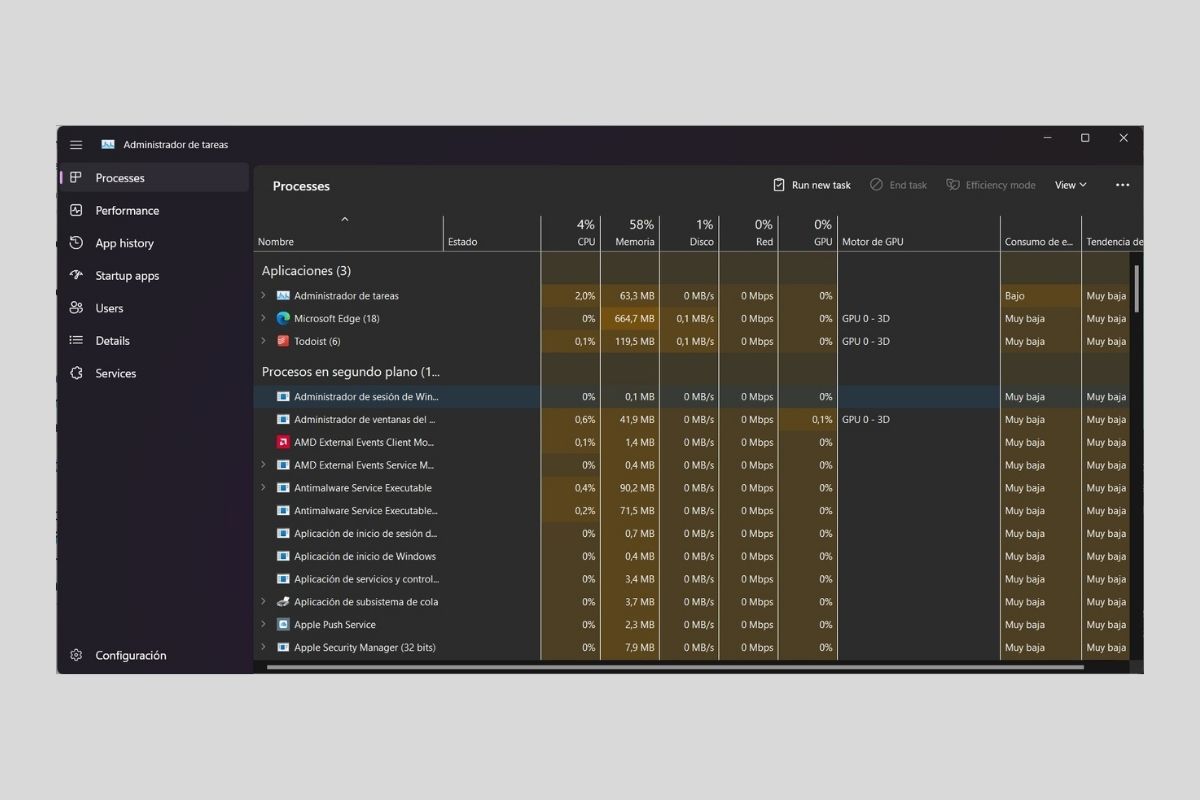The image size is (1200, 800).
Task: Select the Processes tab in sidebar
Action: [x=120, y=178]
